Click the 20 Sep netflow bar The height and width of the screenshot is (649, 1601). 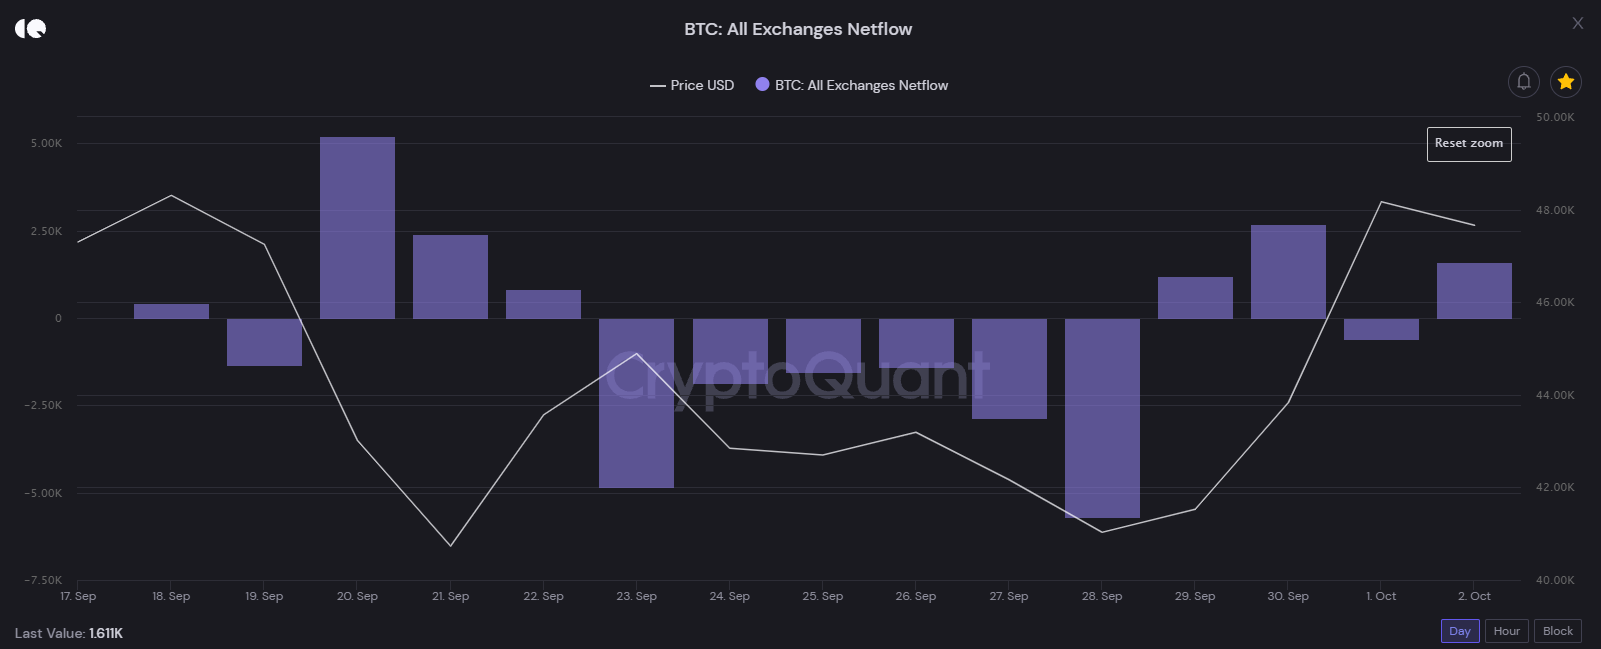click(x=357, y=228)
